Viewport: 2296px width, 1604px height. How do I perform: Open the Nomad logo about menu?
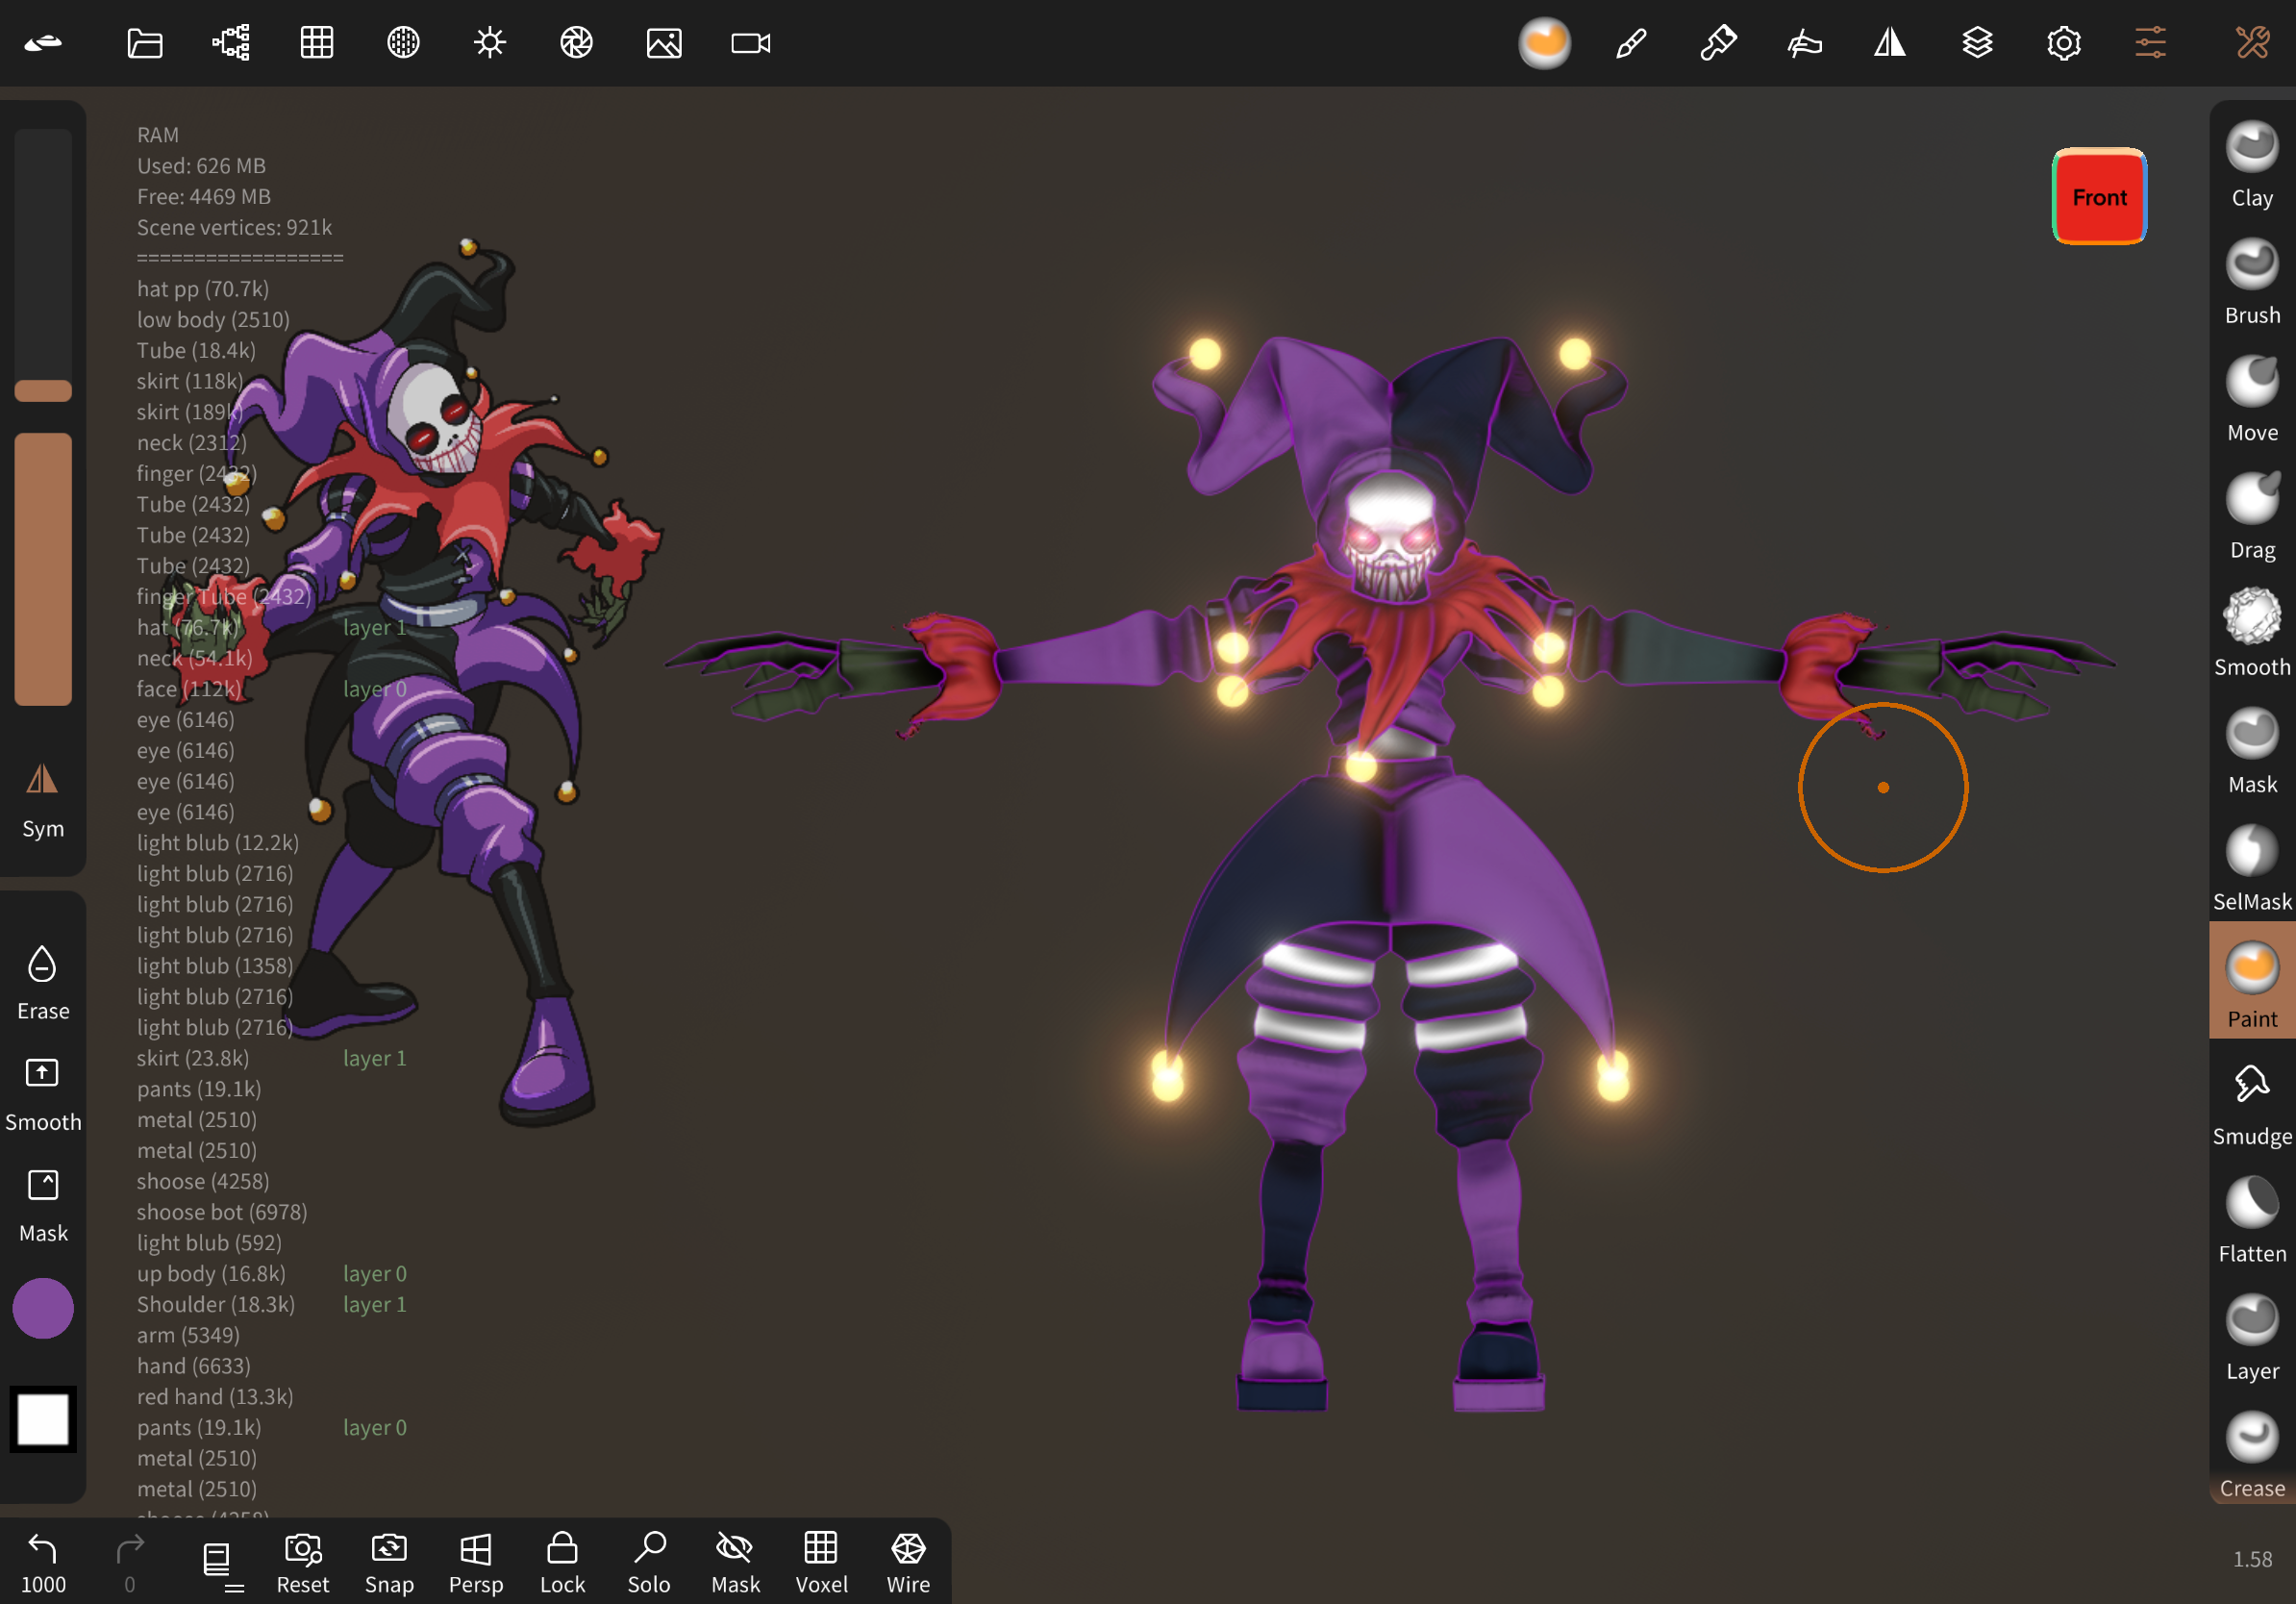pos(43,43)
